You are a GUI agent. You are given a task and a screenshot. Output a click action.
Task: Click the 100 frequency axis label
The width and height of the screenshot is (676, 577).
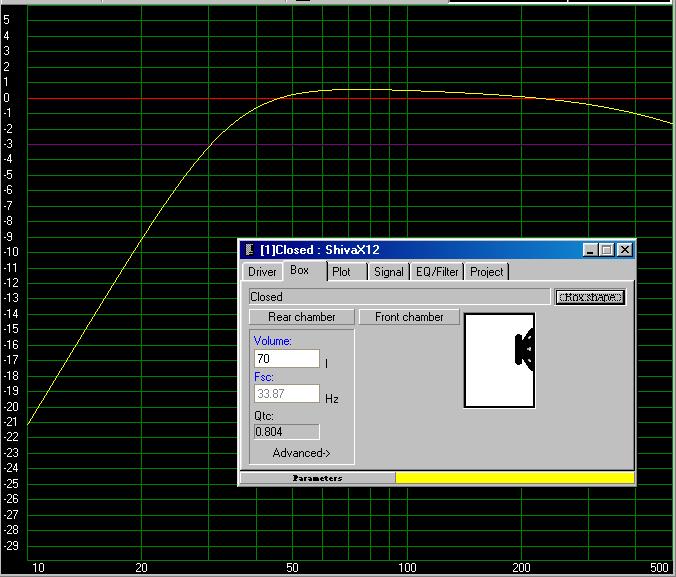(x=407, y=568)
